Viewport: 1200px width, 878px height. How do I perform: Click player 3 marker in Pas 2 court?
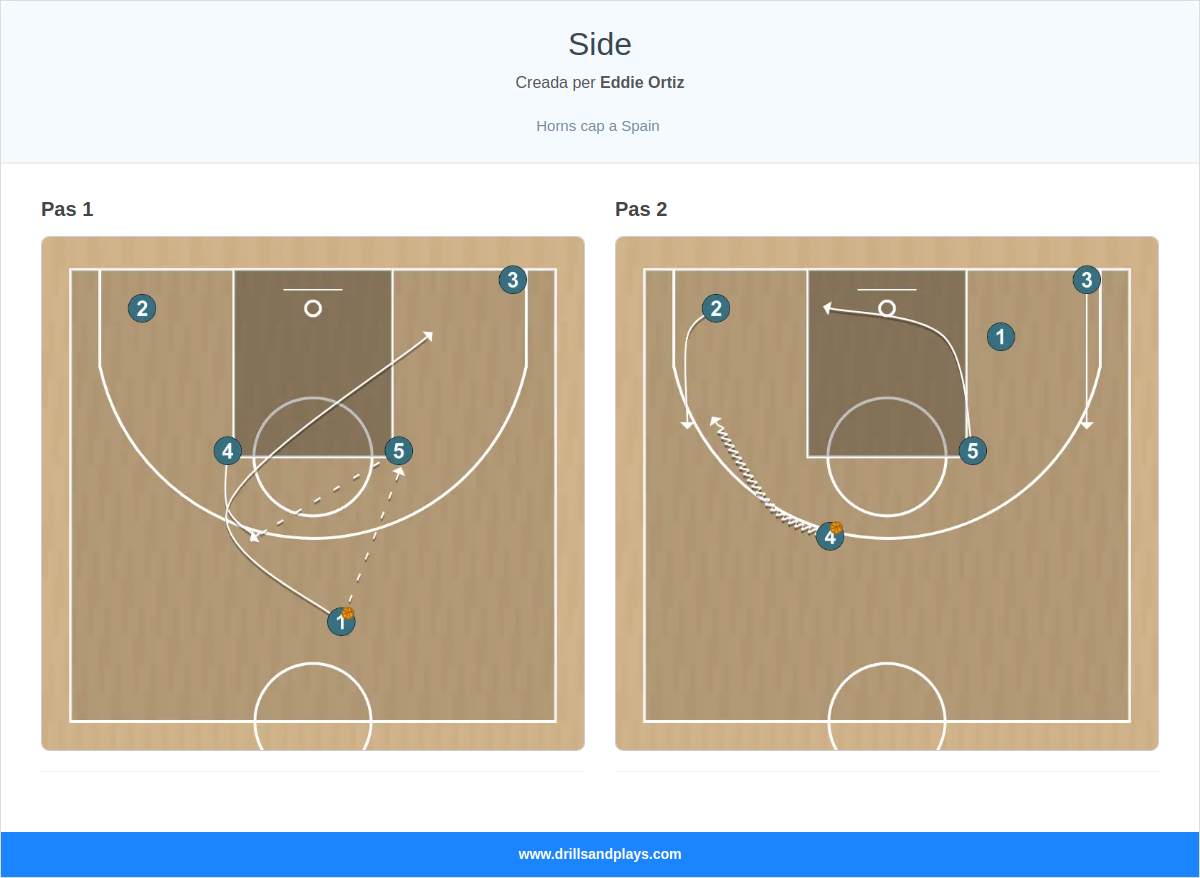coord(1087,280)
